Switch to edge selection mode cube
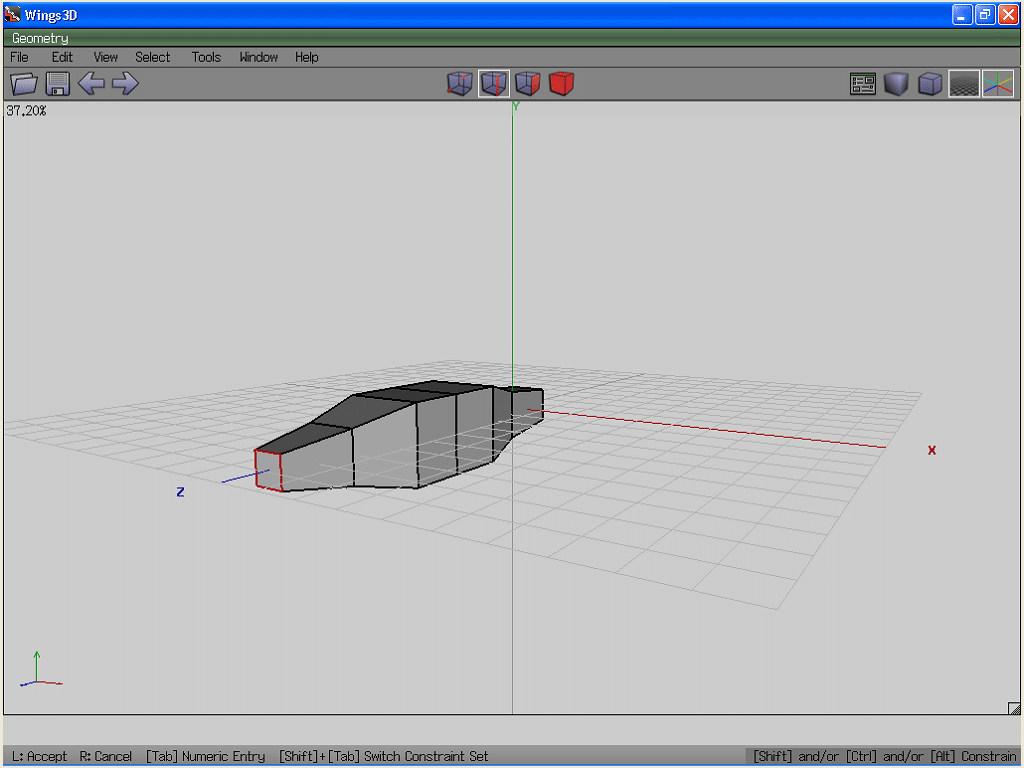 [x=494, y=84]
